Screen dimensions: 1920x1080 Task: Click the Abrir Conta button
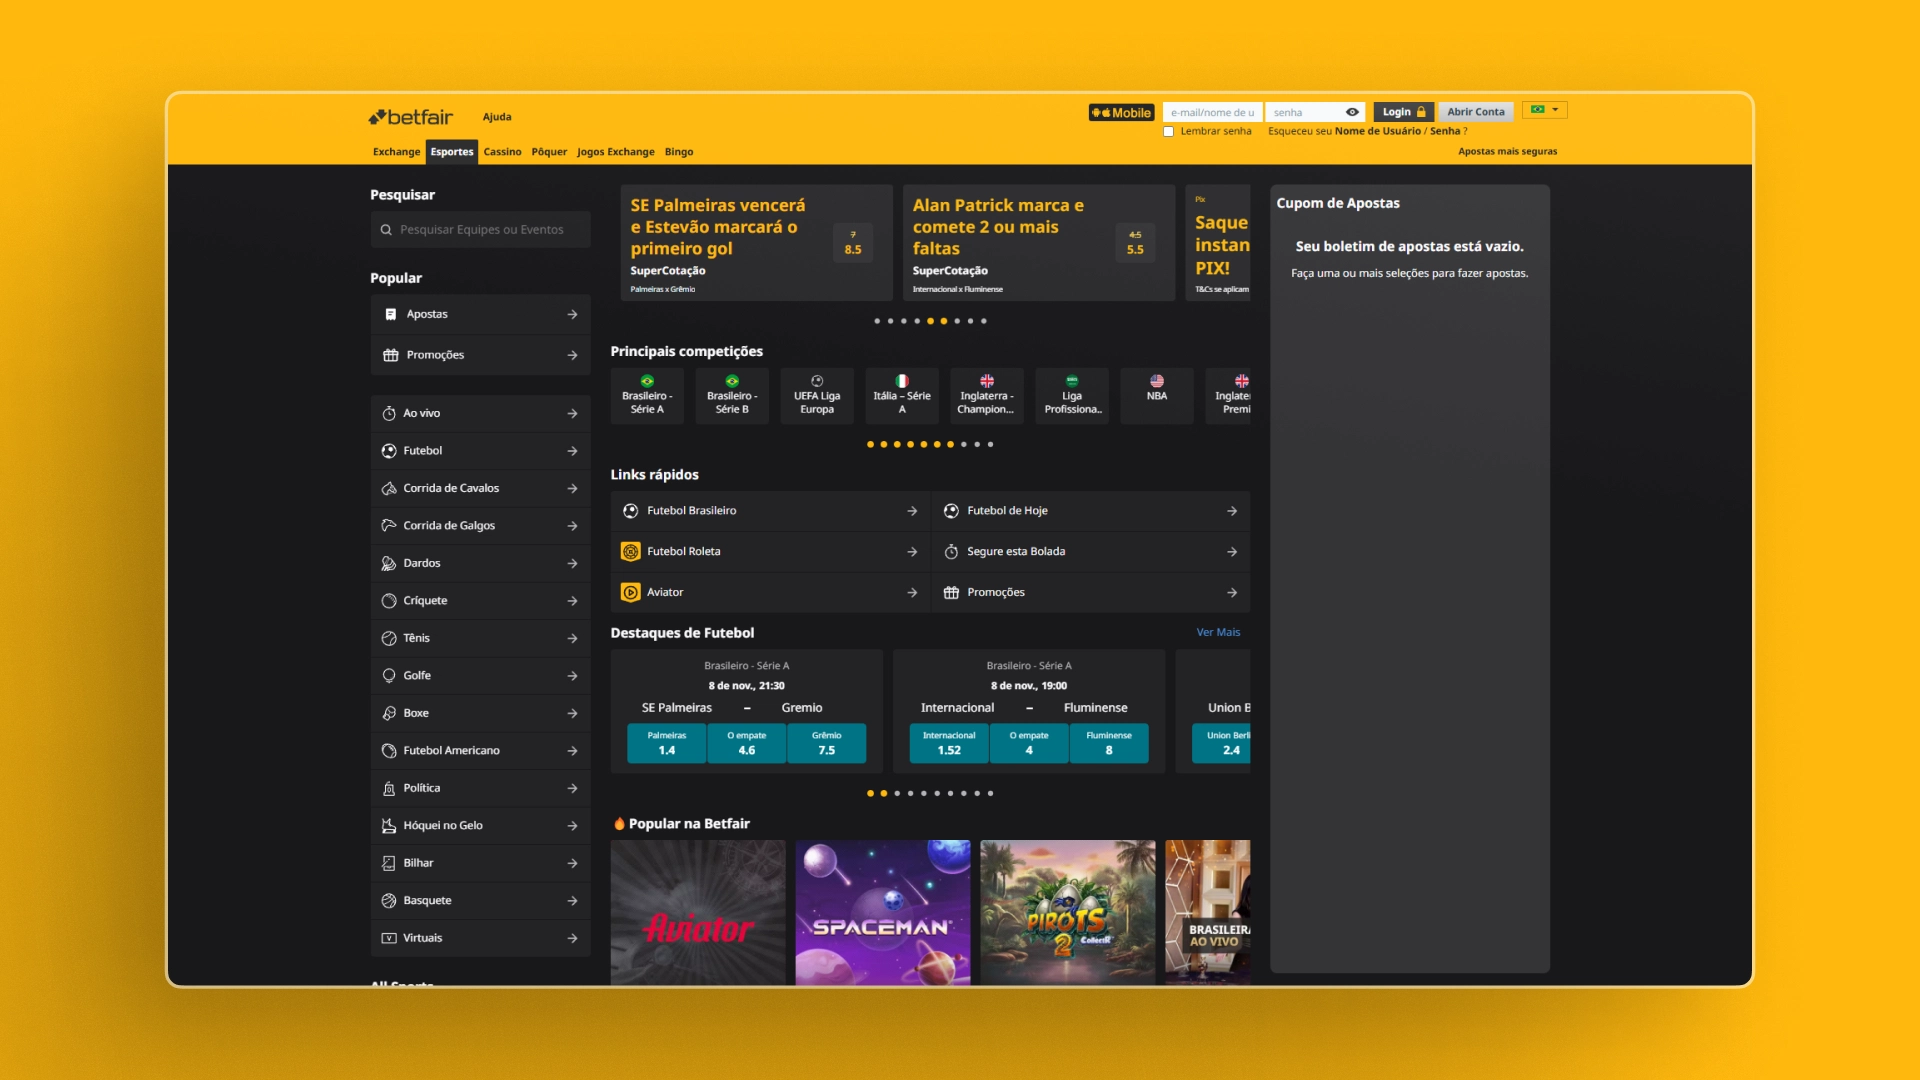click(x=1476, y=112)
